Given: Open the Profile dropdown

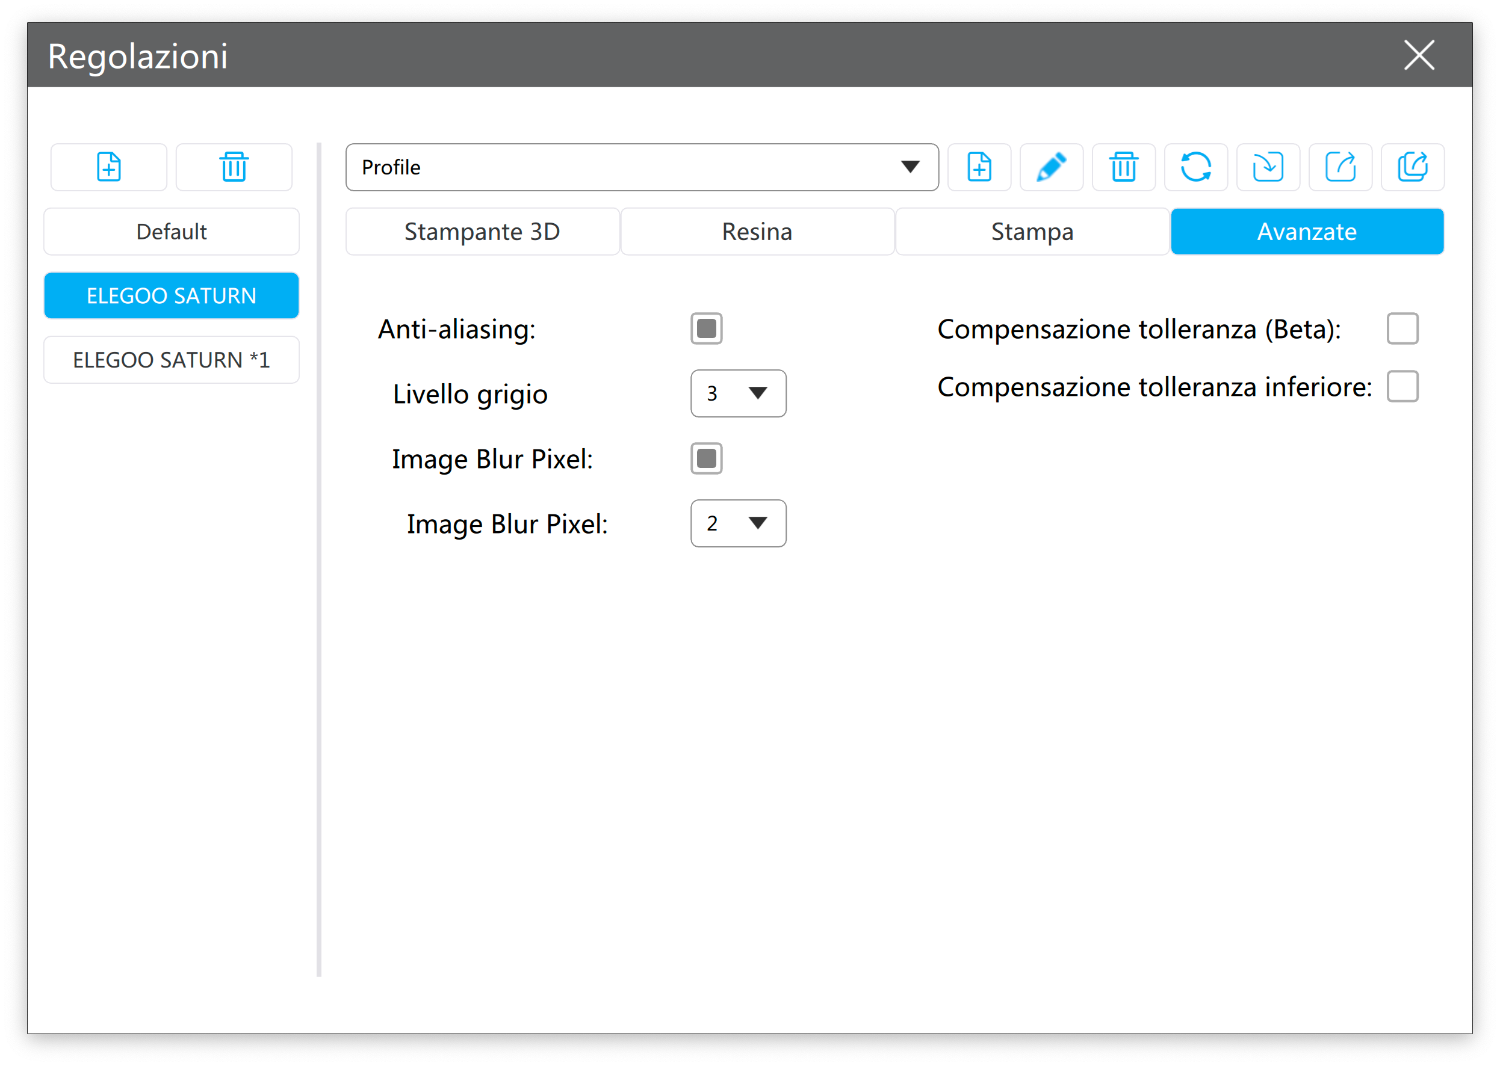Looking at the screenshot, I should click(642, 167).
